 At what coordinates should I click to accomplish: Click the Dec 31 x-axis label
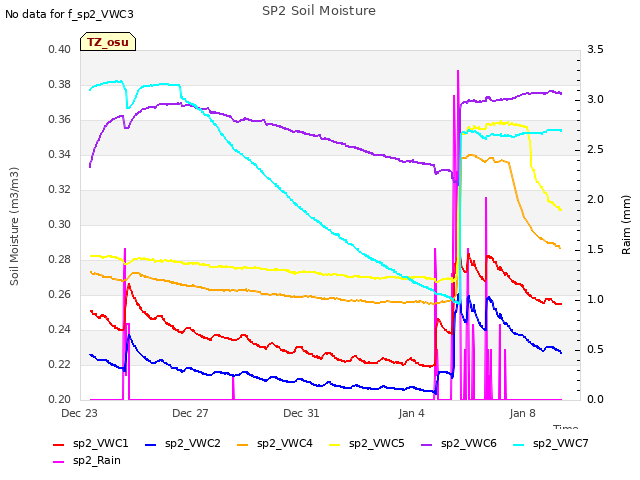(x=301, y=413)
